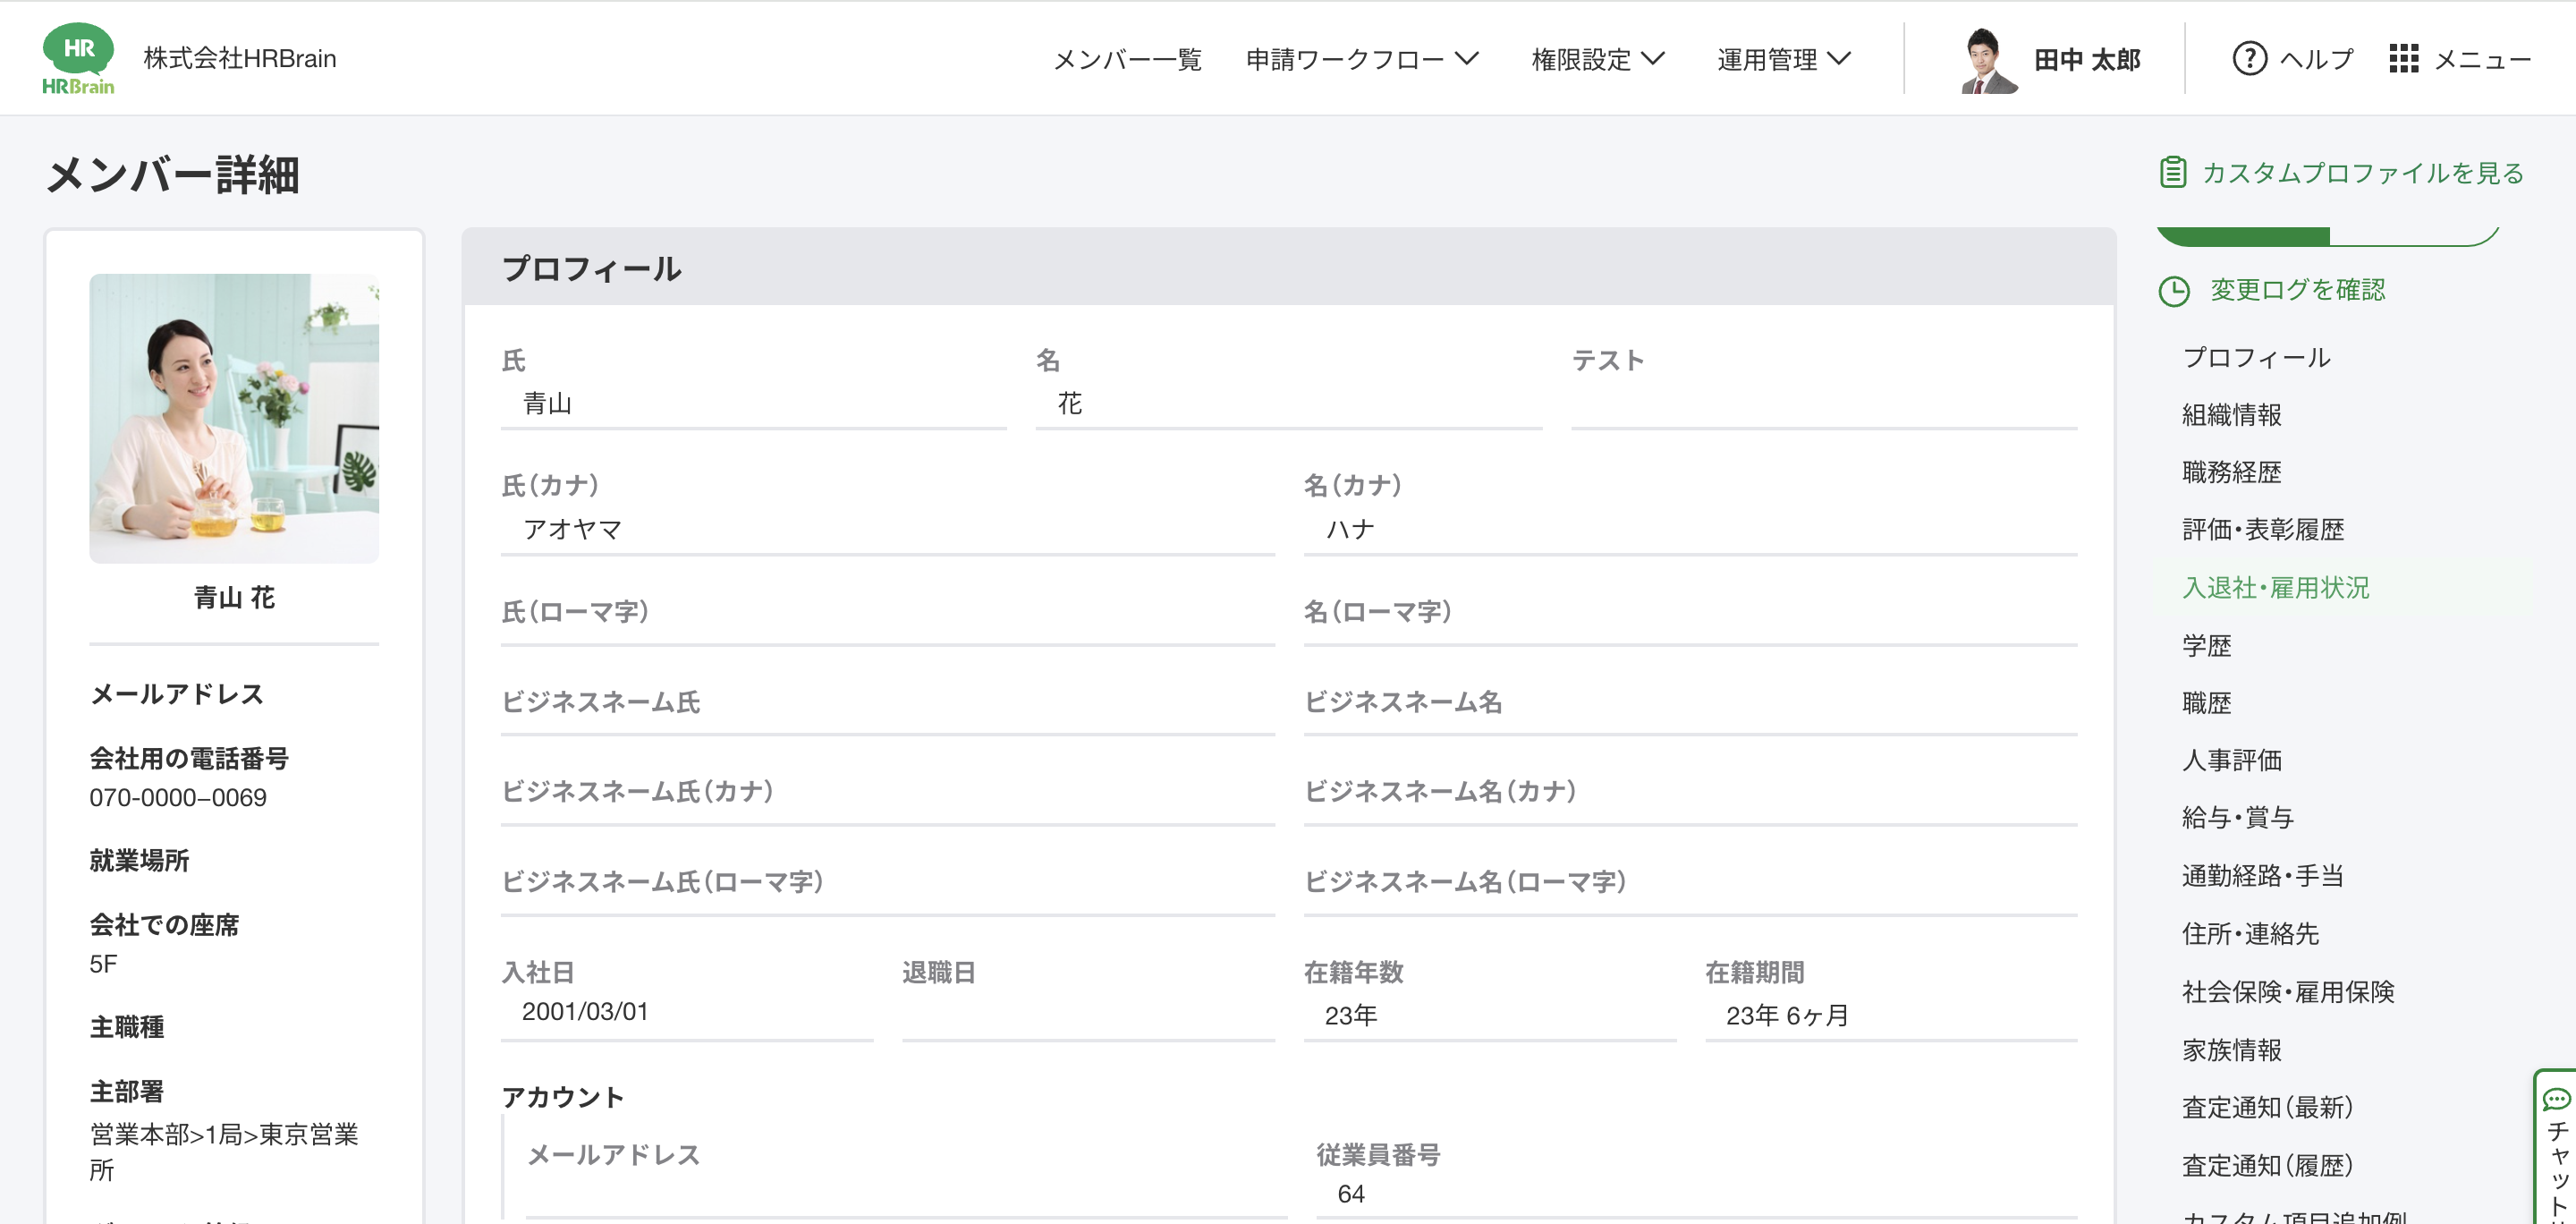The width and height of the screenshot is (2576, 1224).
Task: Open the help question mark icon
Action: (x=2249, y=59)
